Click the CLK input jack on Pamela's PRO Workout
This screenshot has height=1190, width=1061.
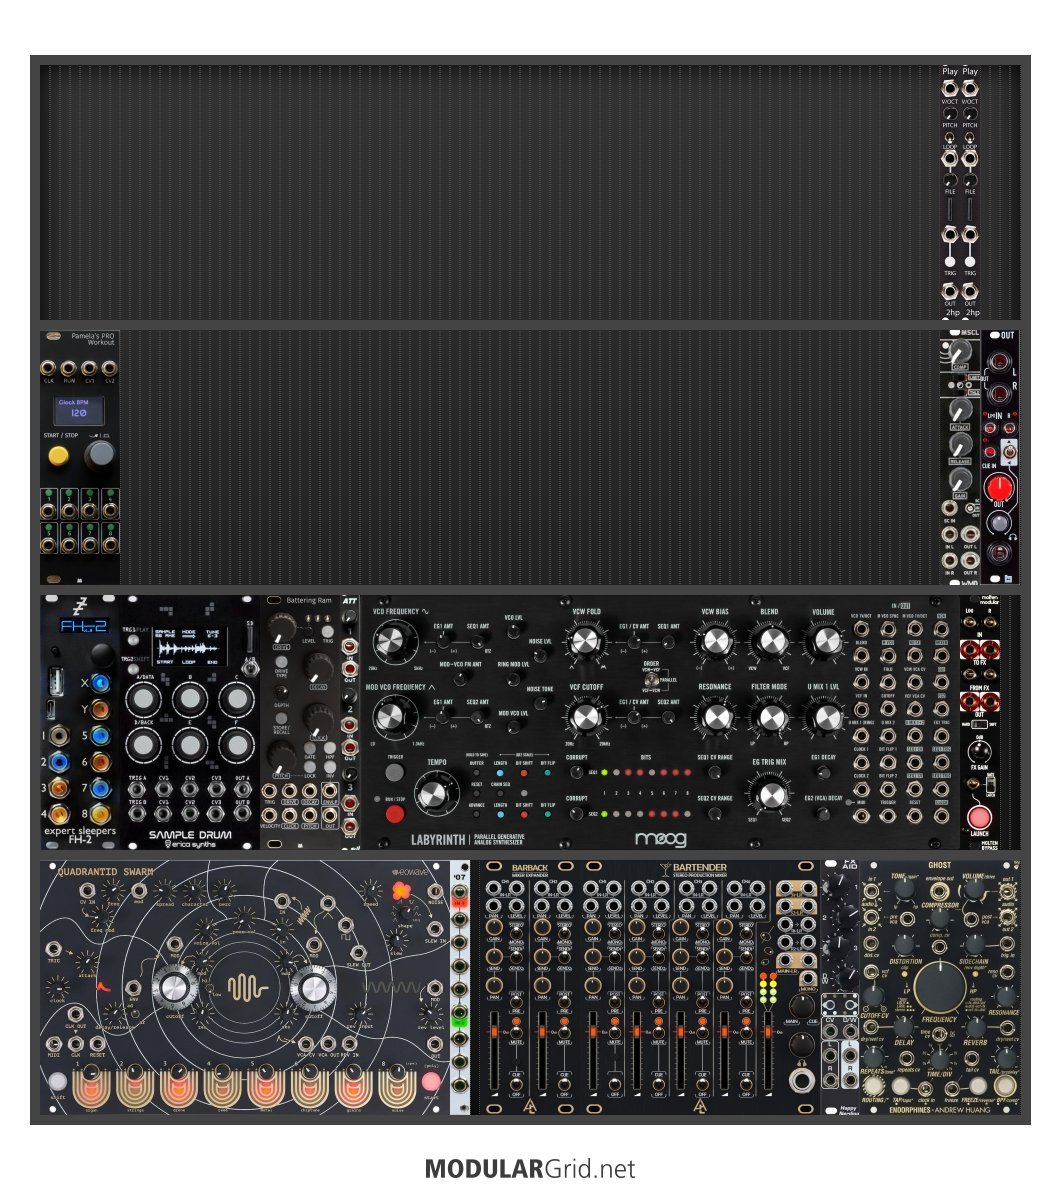[x=49, y=369]
